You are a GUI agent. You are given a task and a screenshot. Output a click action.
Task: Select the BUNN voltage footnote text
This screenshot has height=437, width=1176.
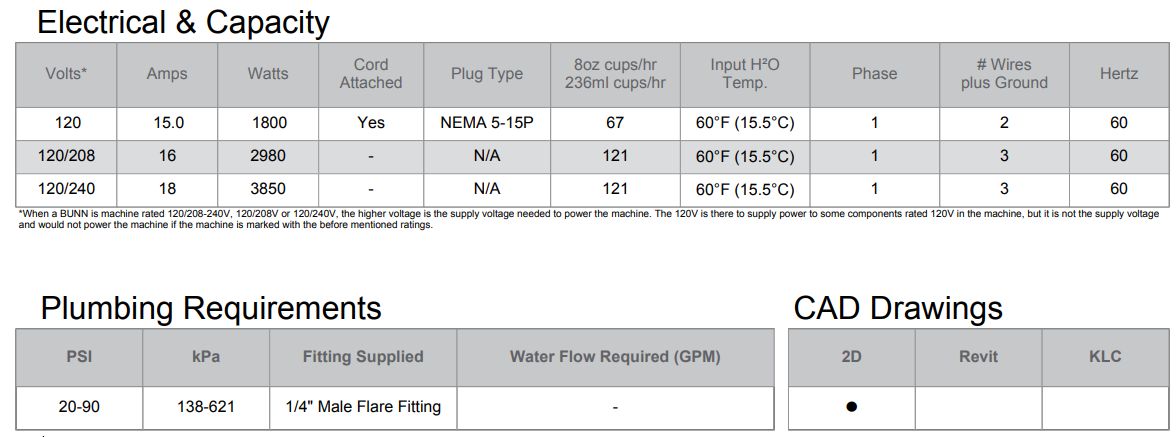[588, 220]
